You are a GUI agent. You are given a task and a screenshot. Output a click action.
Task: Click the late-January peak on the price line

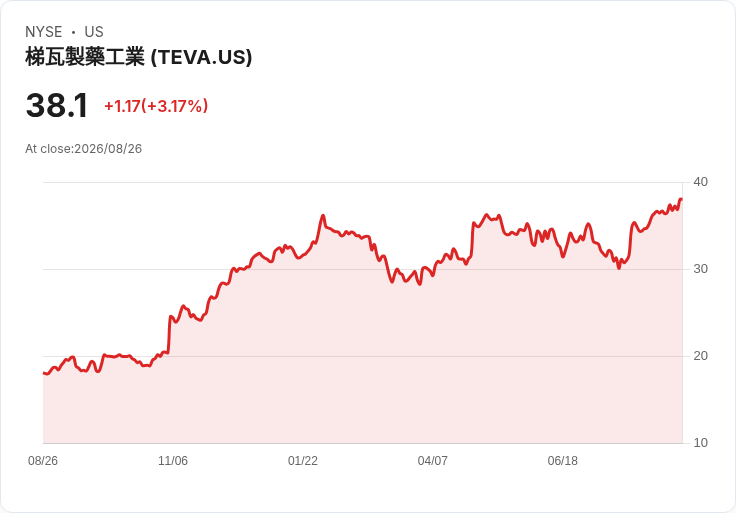[x=323, y=215]
